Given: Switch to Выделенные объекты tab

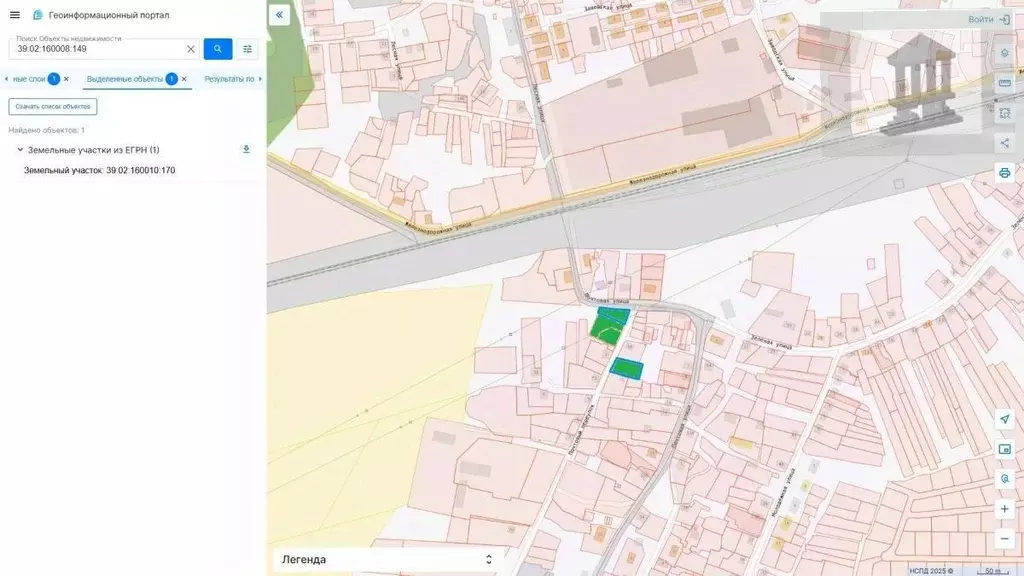Looking at the screenshot, I should (x=124, y=78).
